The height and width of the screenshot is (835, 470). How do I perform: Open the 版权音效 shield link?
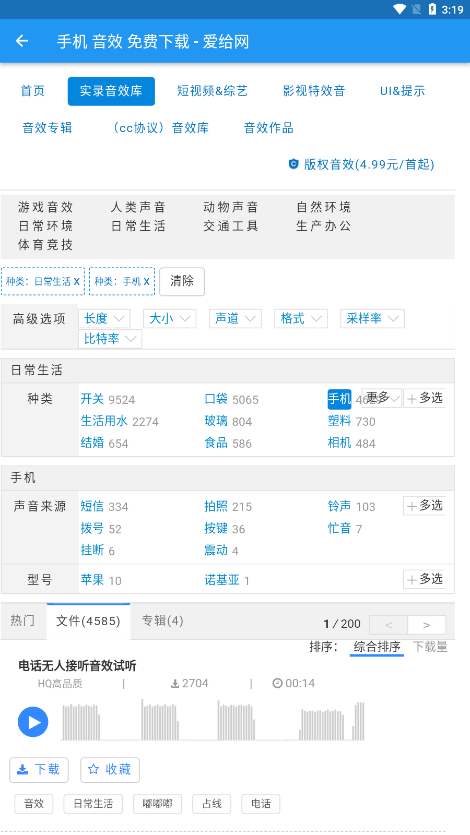361,164
